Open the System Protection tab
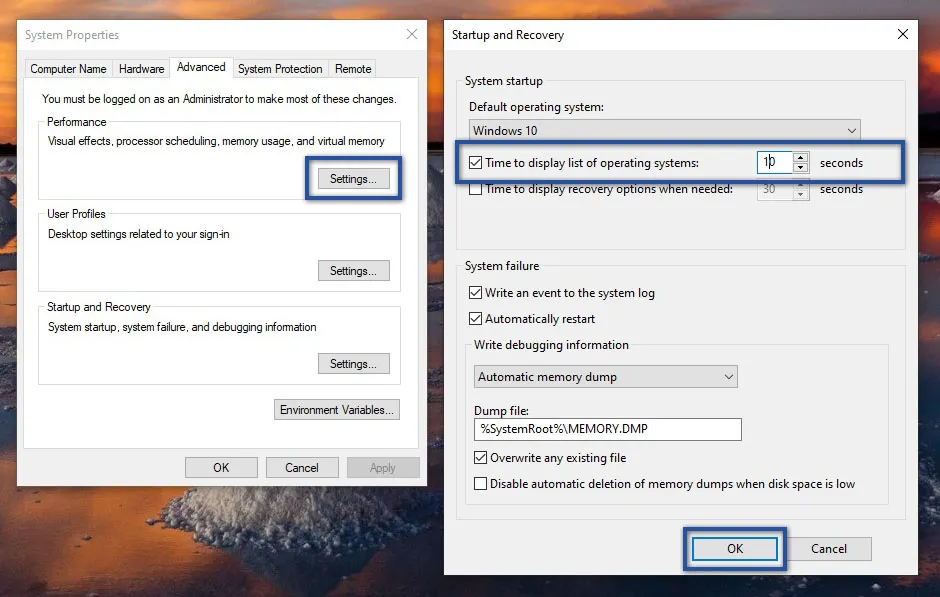Screen dimensions: 940x597 coord(280,69)
